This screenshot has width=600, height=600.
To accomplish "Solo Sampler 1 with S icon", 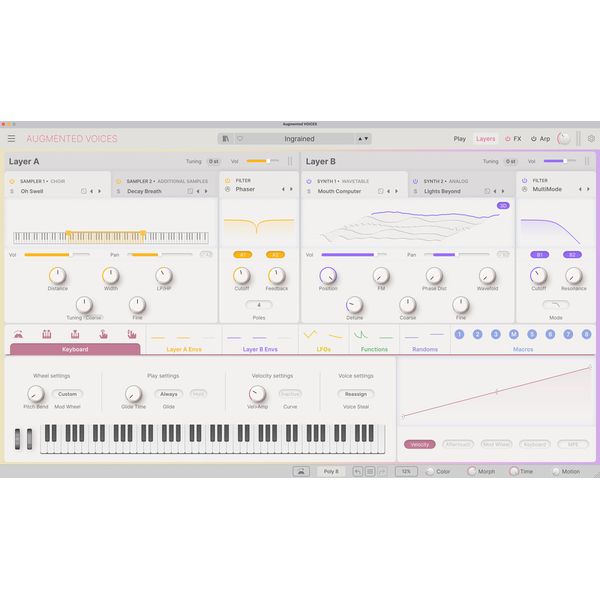I will [12, 191].
